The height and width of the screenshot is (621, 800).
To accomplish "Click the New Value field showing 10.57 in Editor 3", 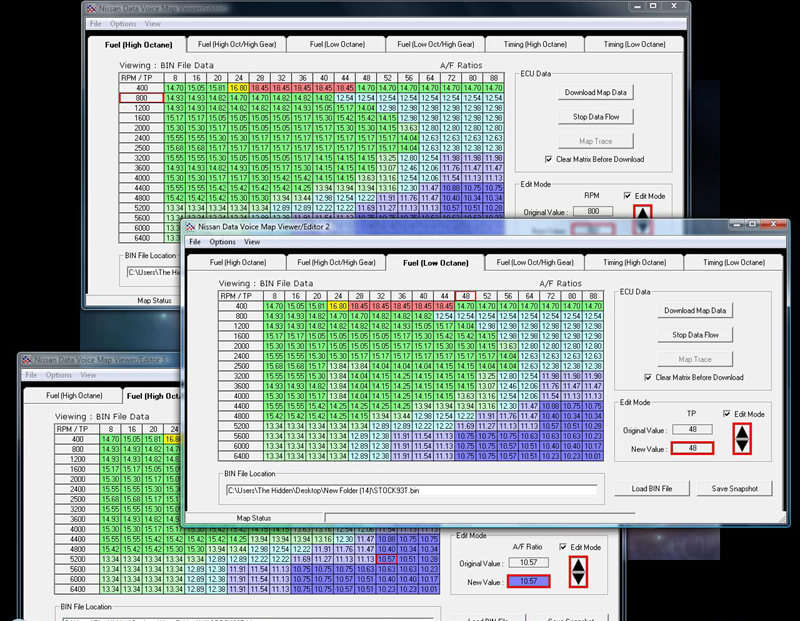I will [x=529, y=581].
